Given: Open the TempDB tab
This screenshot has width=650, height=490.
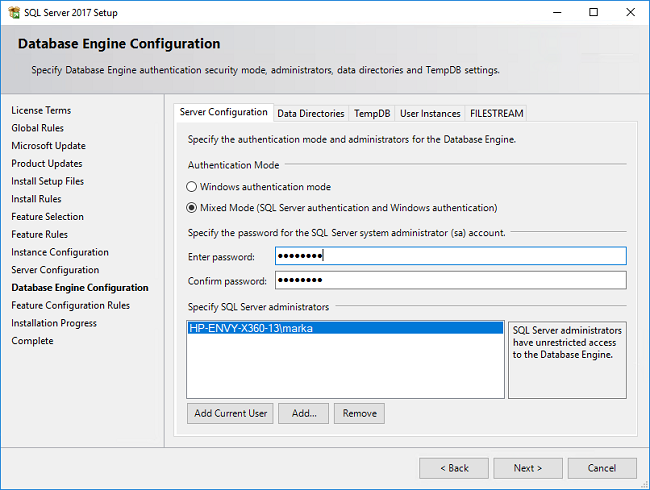Looking at the screenshot, I should coord(372,114).
